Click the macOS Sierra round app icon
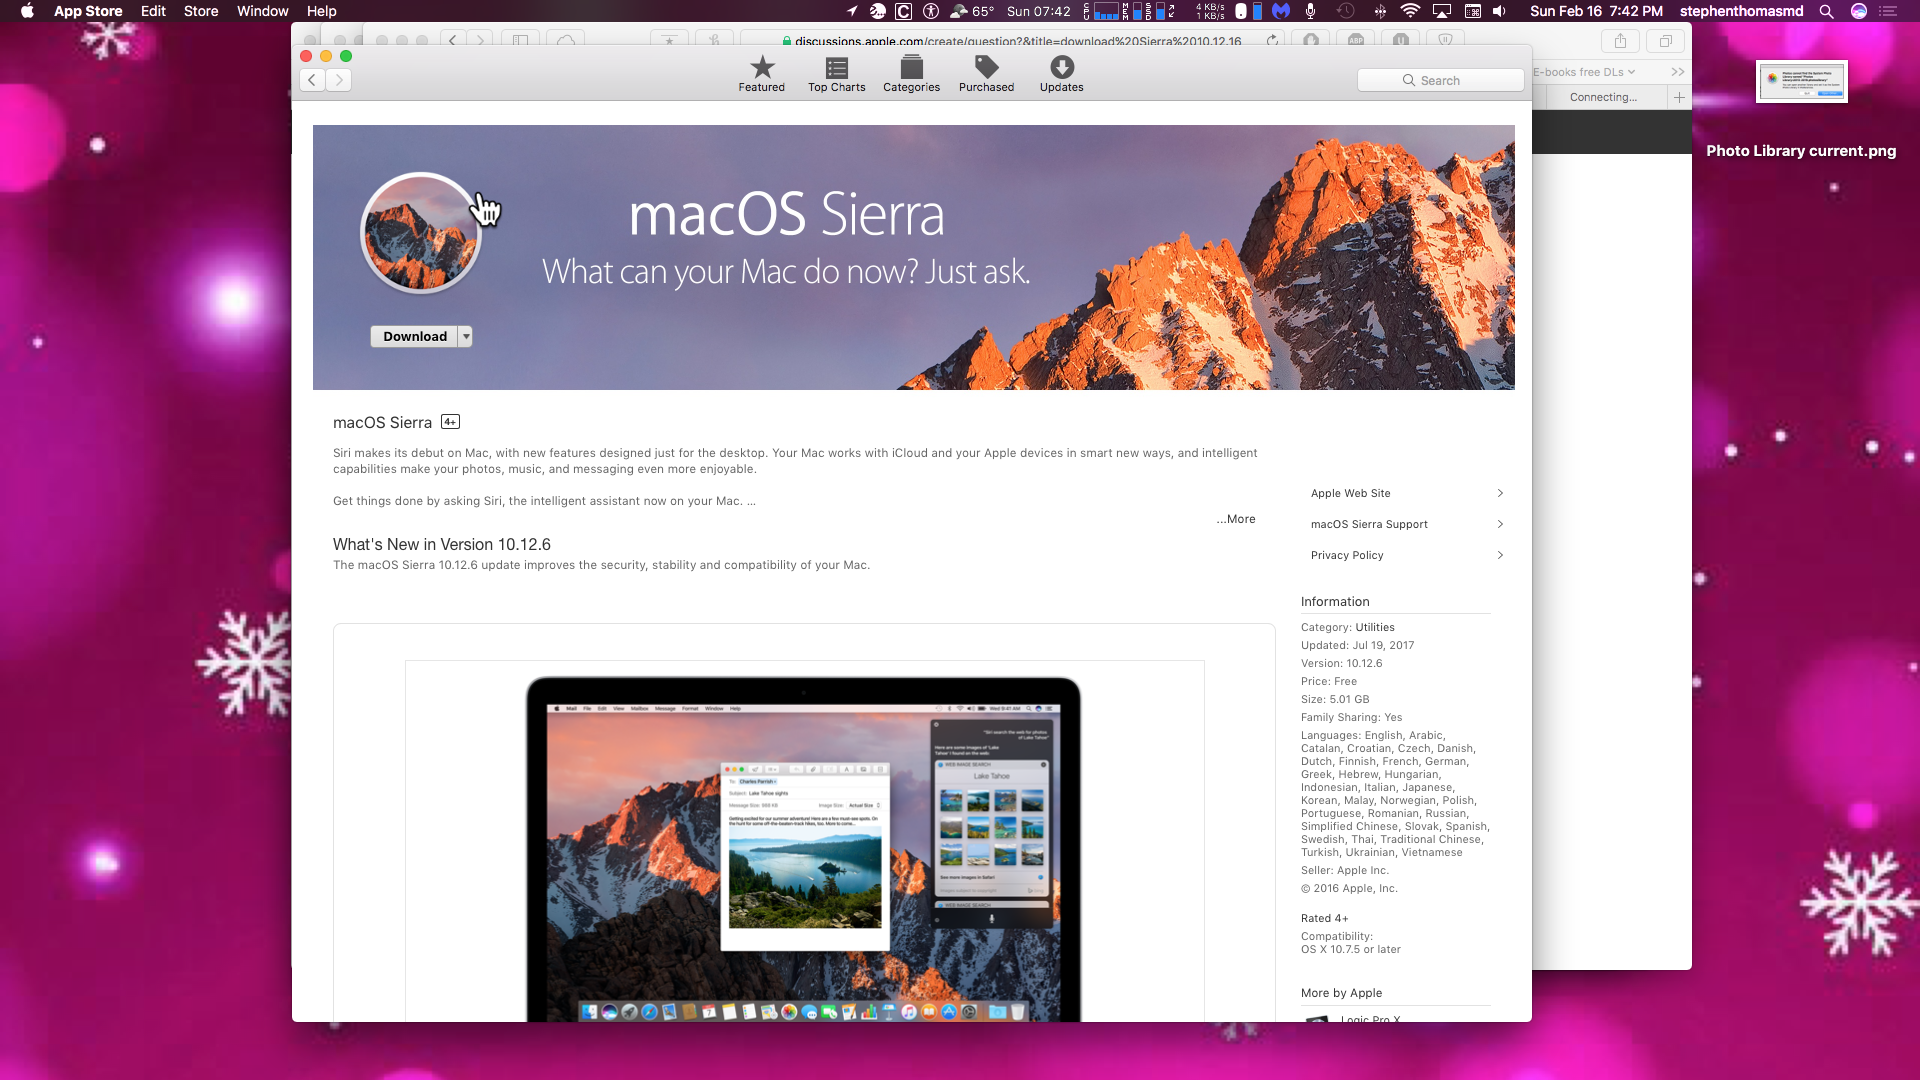The height and width of the screenshot is (1080, 1920). pos(421,233)
